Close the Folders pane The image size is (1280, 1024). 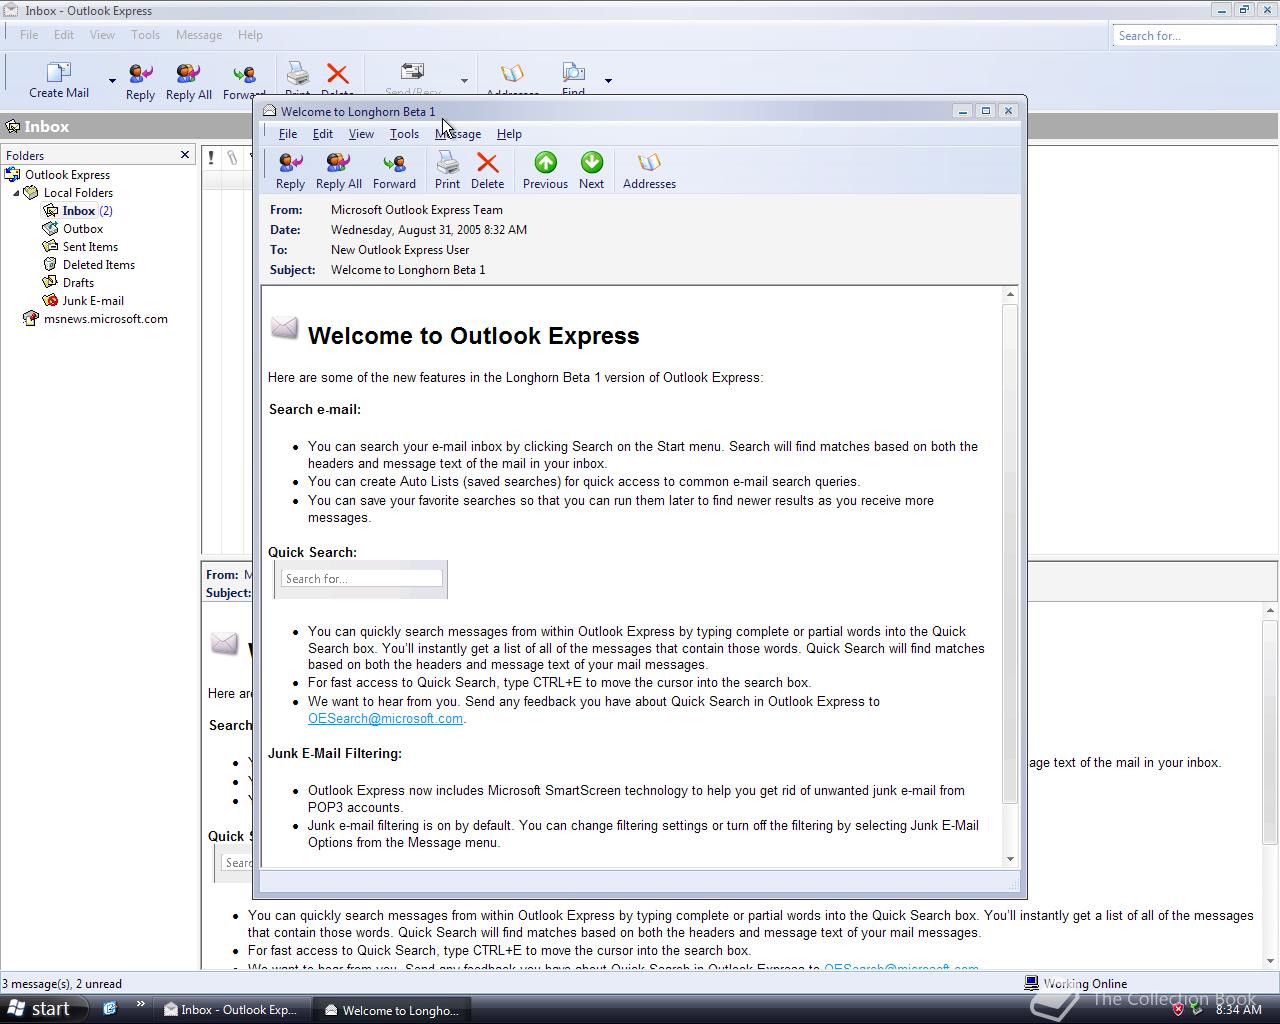click(x=185, y=154)
